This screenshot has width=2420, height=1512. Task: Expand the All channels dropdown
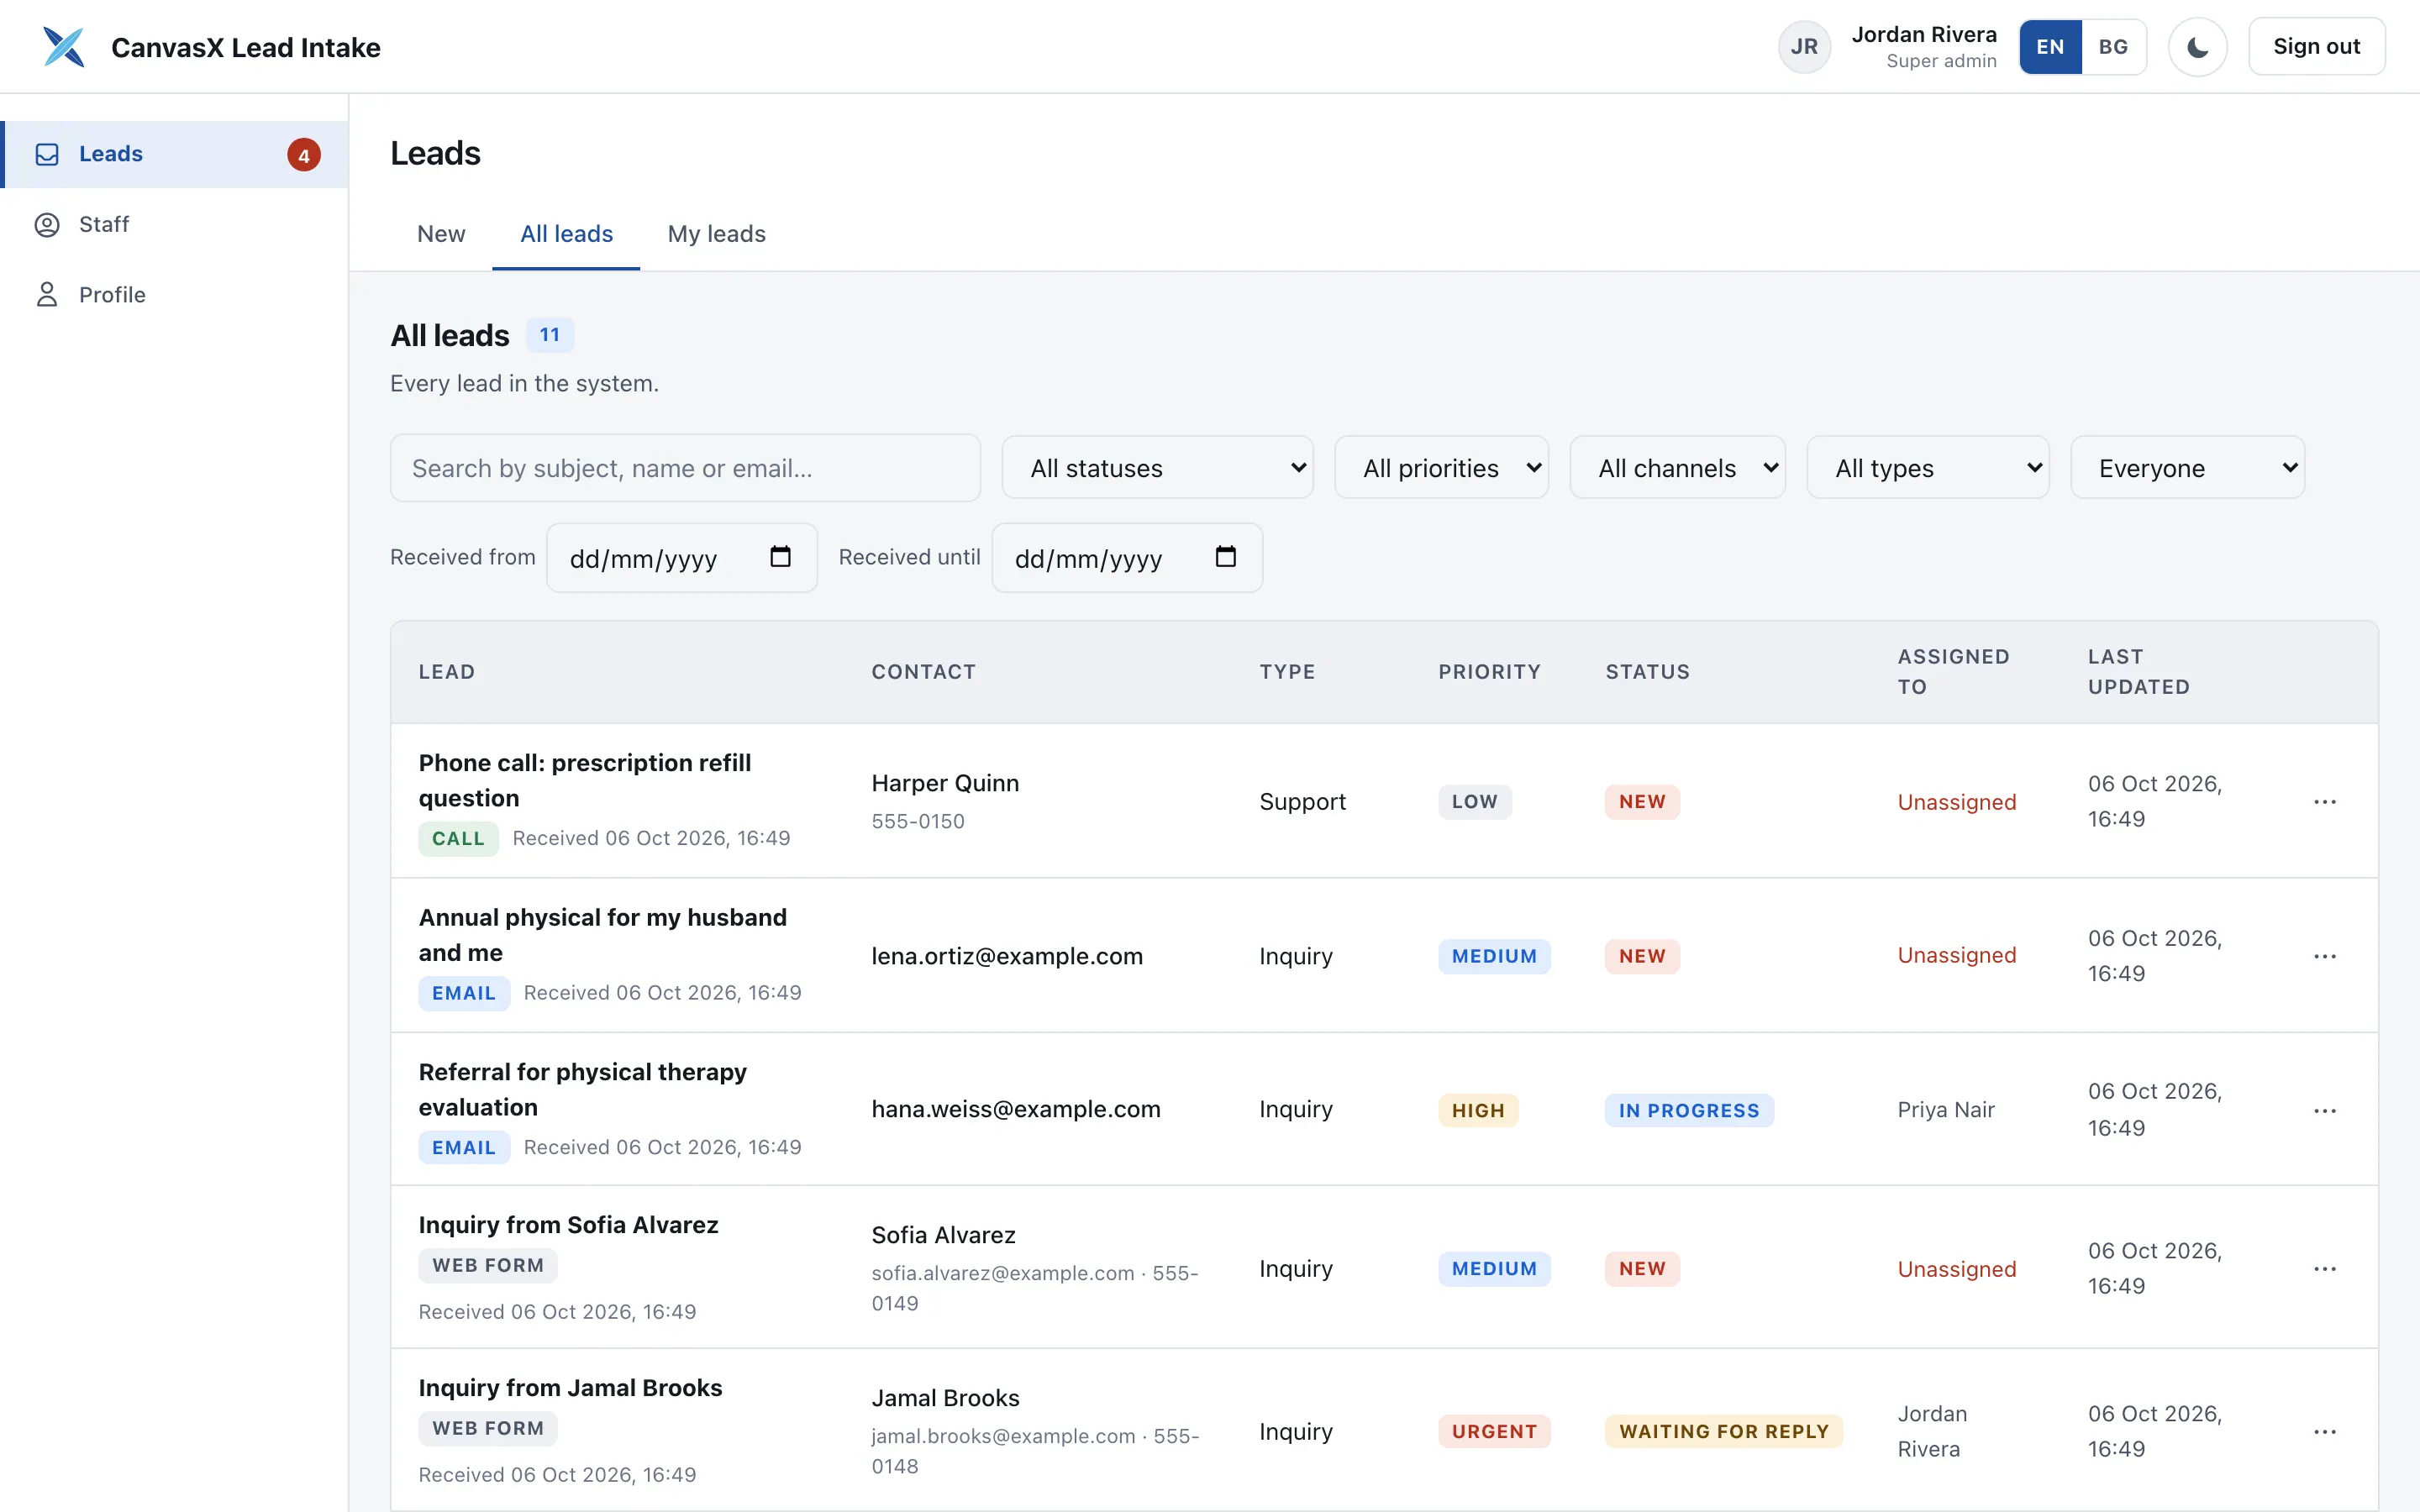coord(1677,468)
